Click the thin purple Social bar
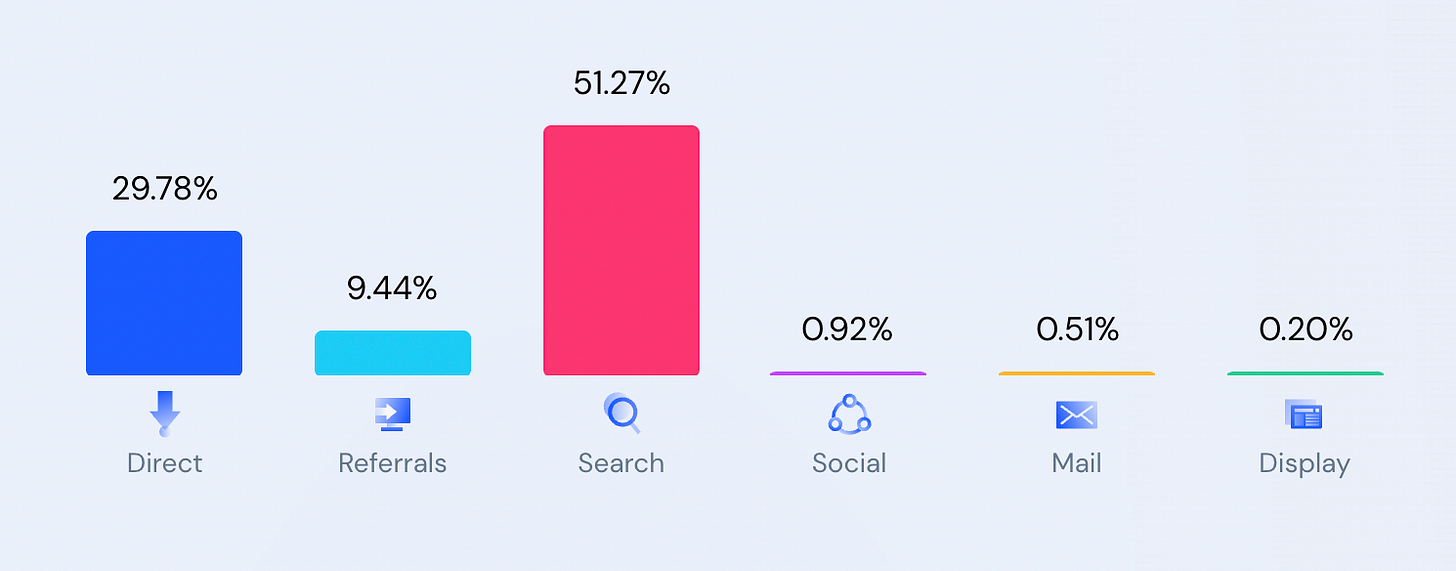1456x571 pixels. tap(848, 373)
